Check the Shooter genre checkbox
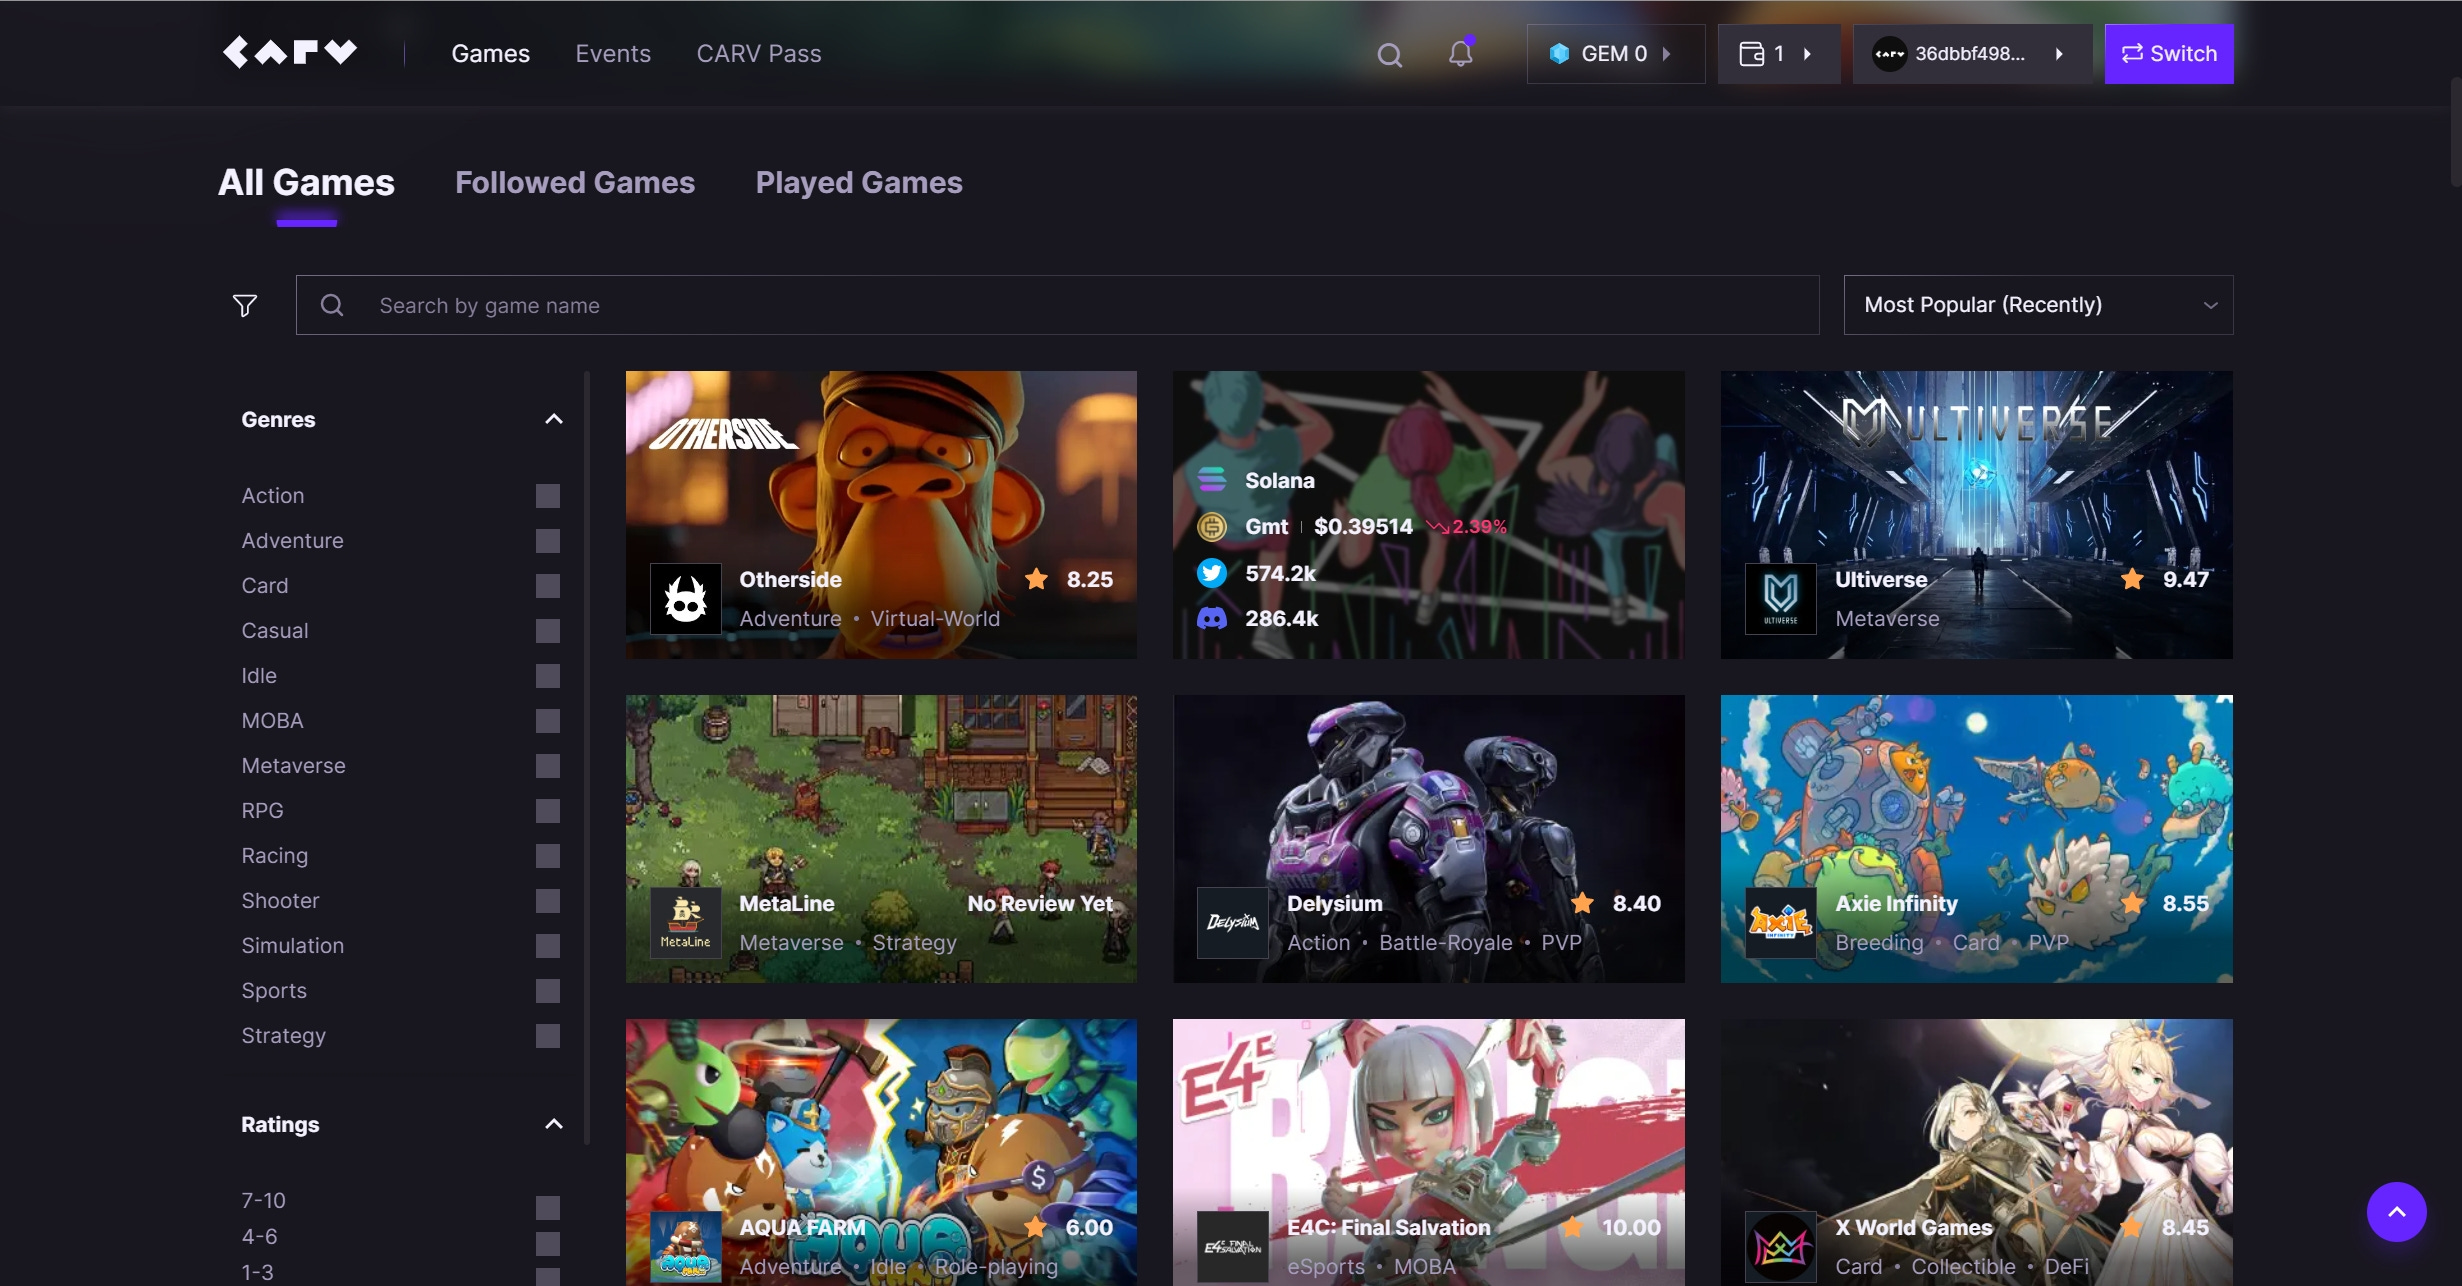Screen dimensions: 2462x1286 click(547, 901)
